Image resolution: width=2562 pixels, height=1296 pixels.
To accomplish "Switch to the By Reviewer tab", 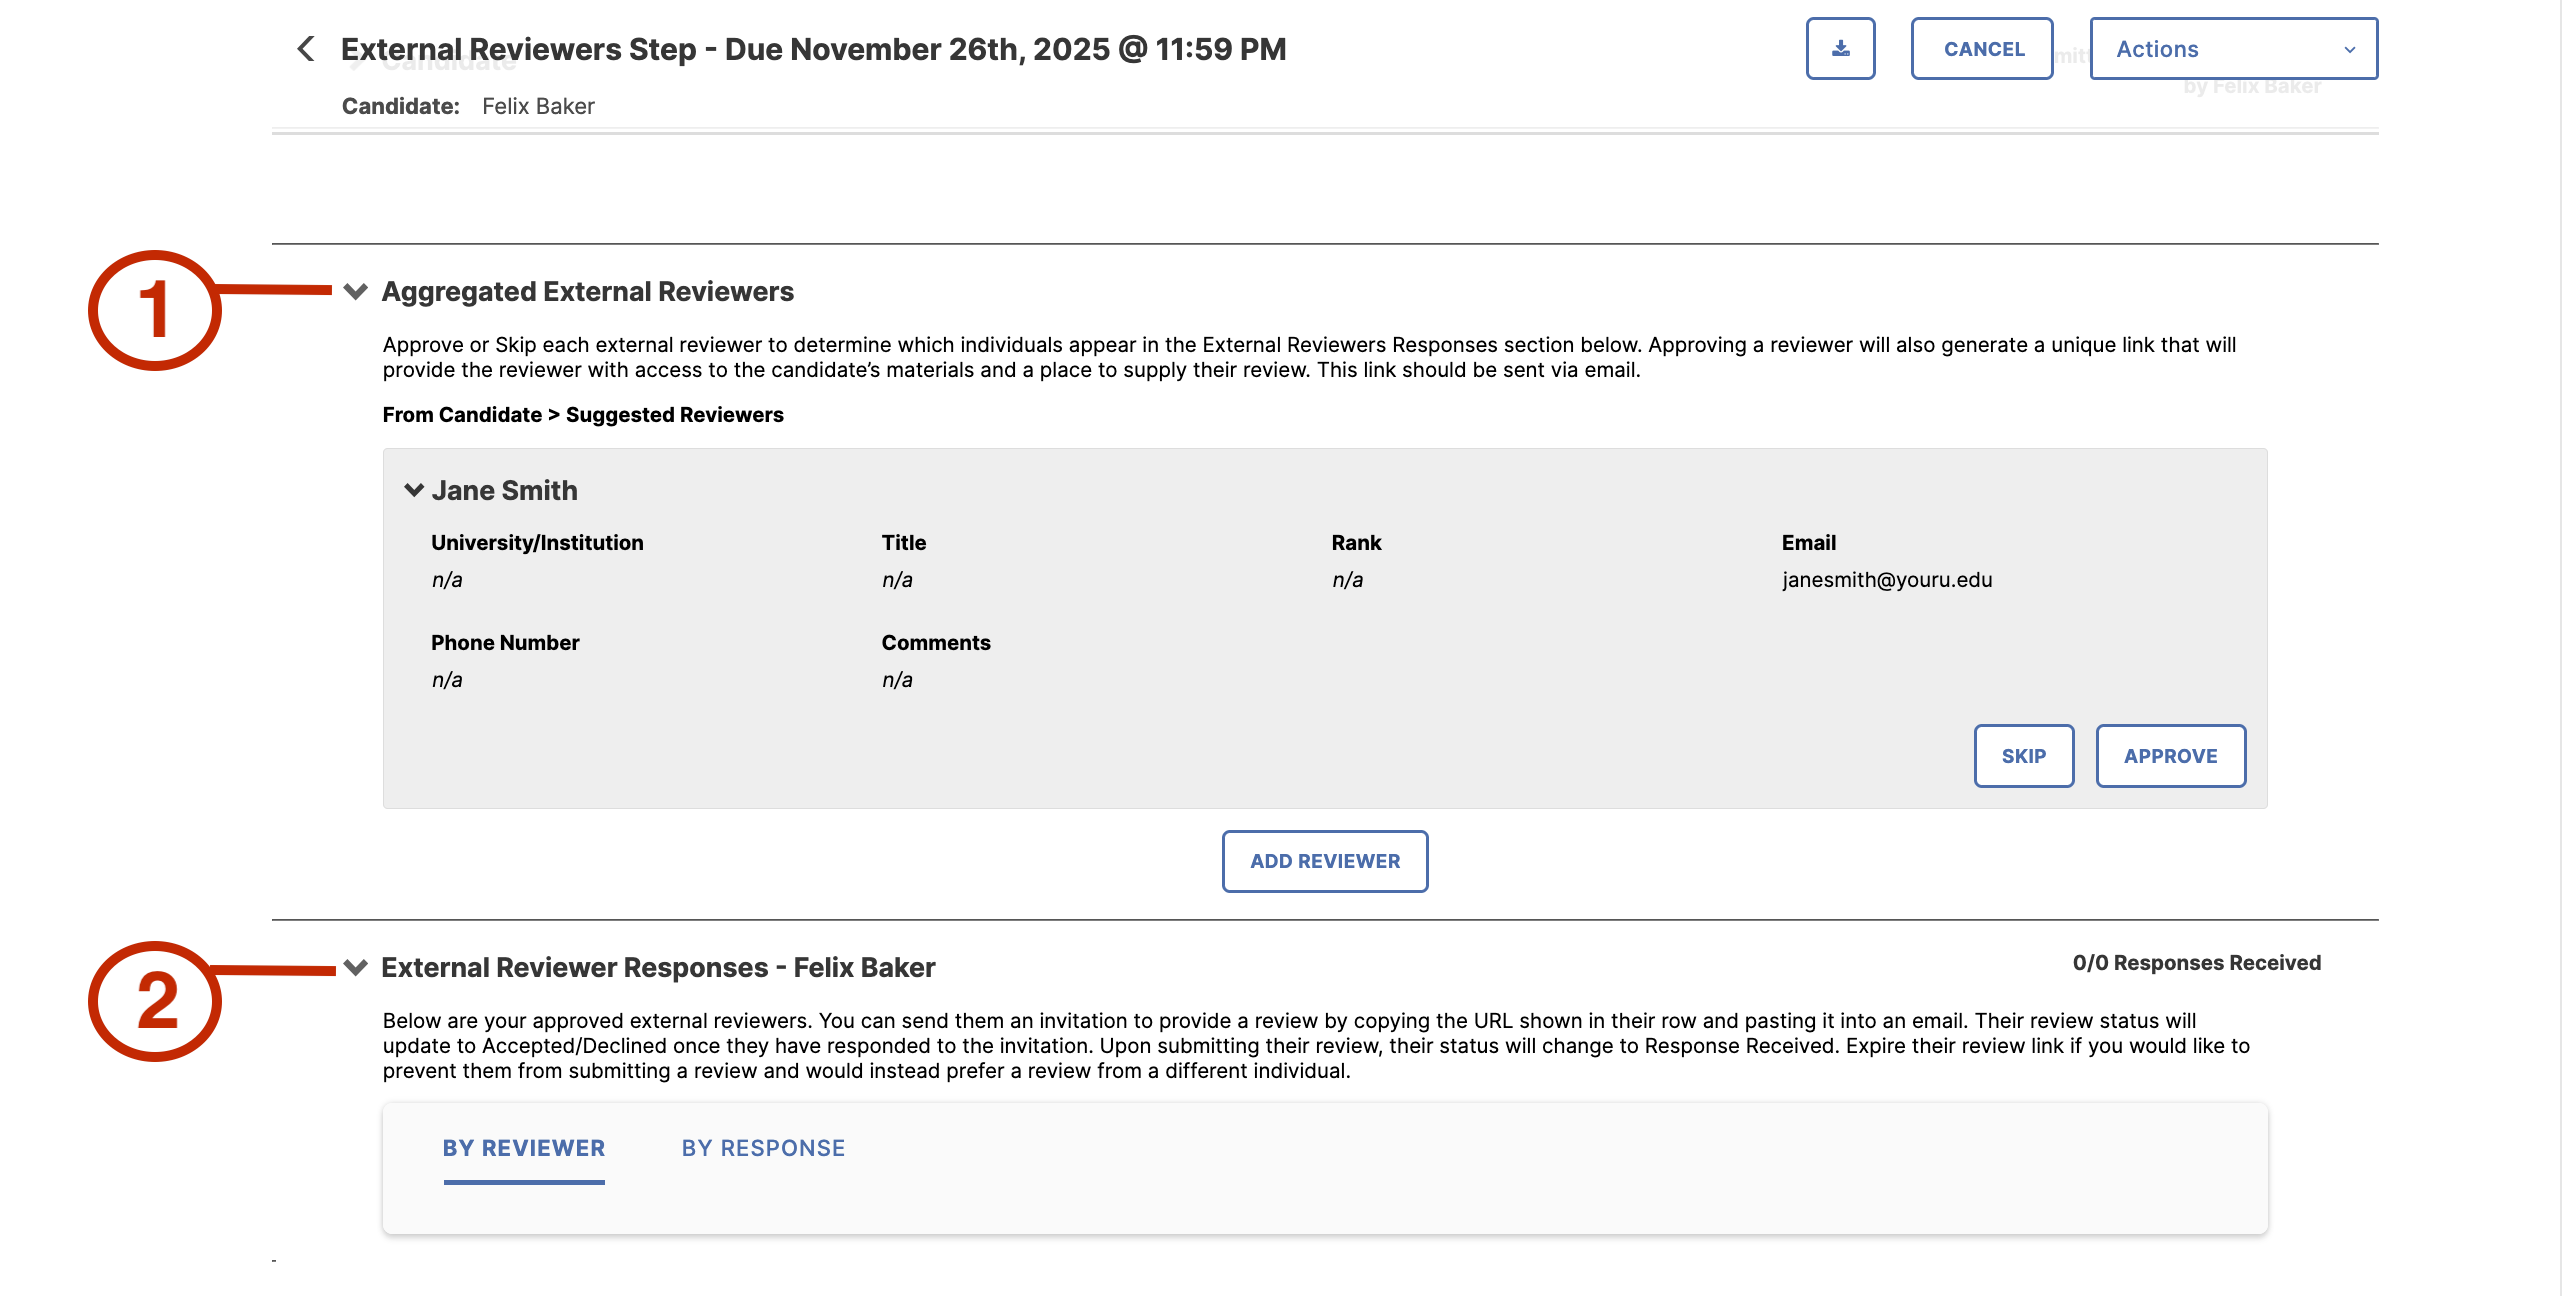I will coord(524,1148).
